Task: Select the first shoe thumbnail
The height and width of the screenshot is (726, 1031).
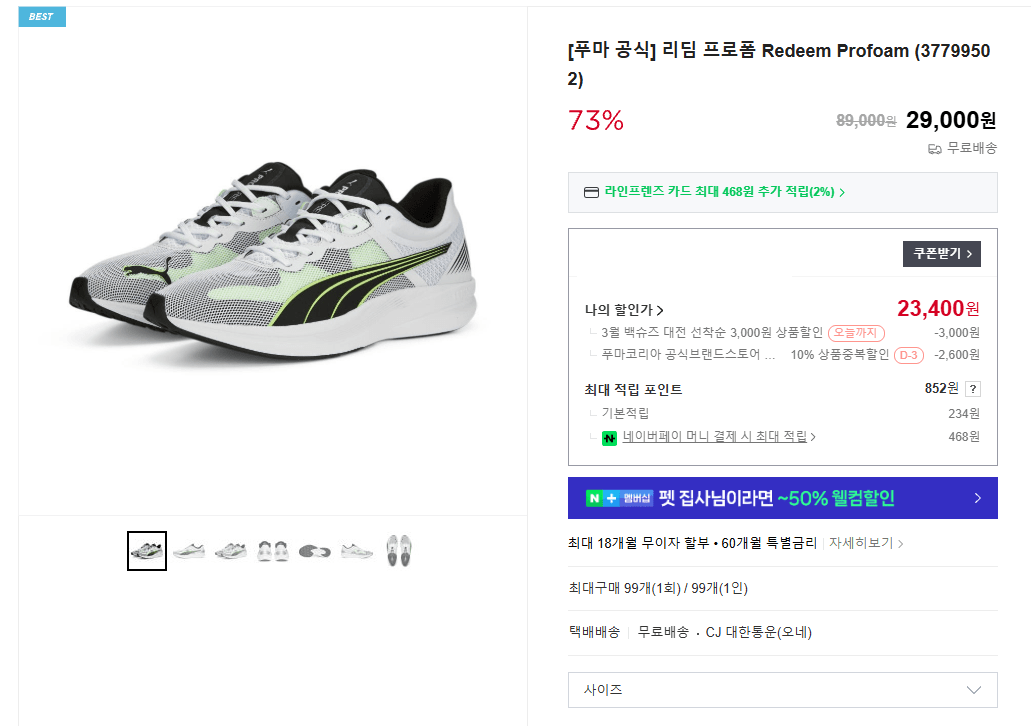Action: click(x=146, y=550)
